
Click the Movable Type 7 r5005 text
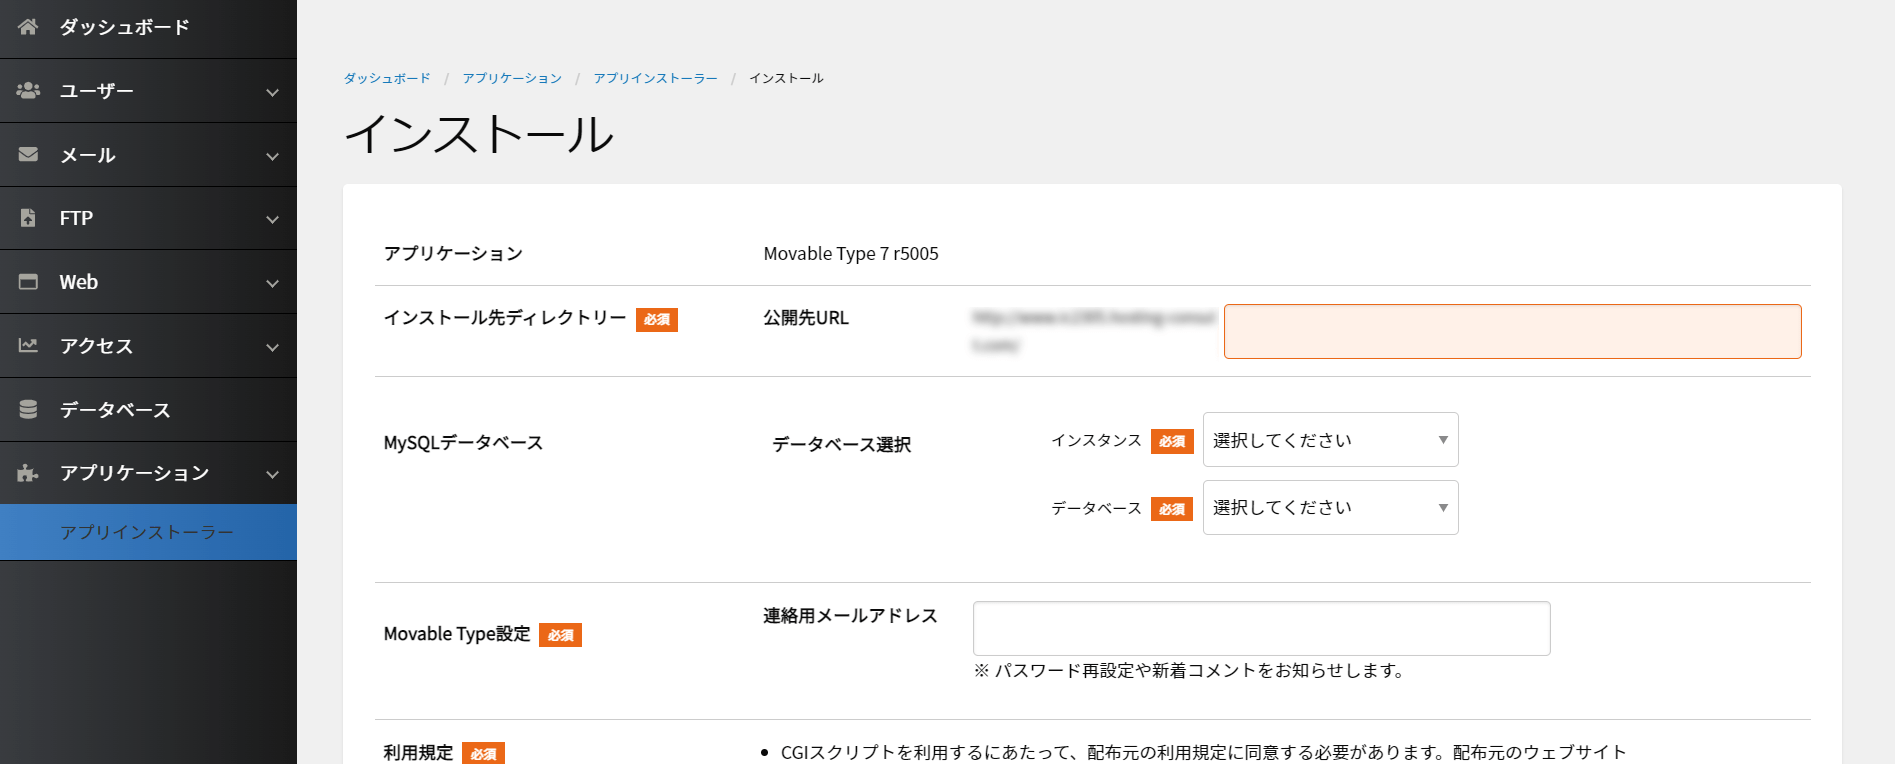tap(851, 254)
